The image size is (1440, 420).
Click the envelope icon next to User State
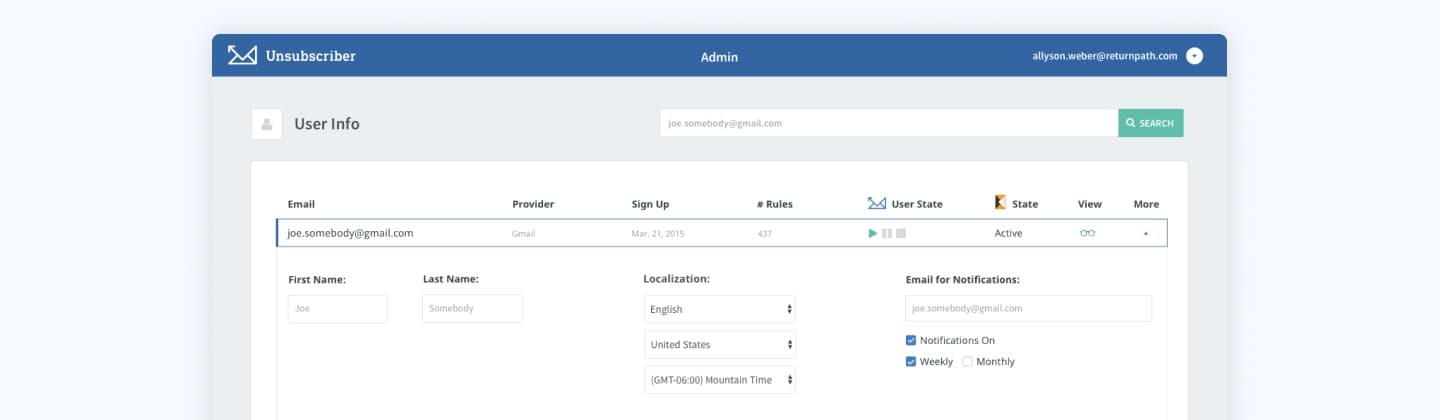[877, 203]
